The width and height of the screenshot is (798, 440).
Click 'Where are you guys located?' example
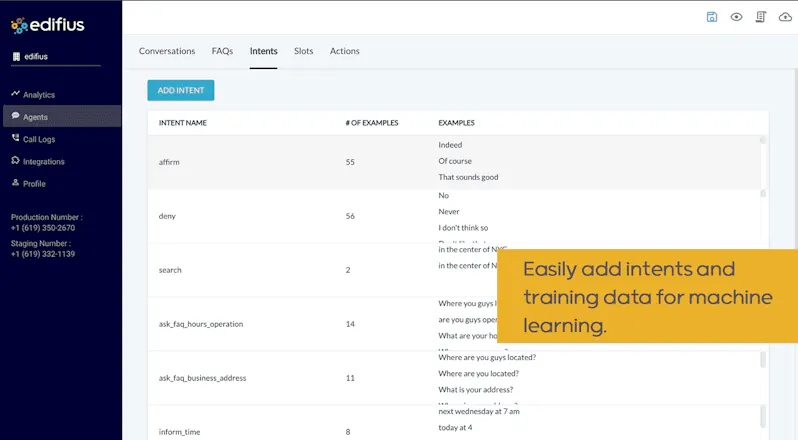487,358
